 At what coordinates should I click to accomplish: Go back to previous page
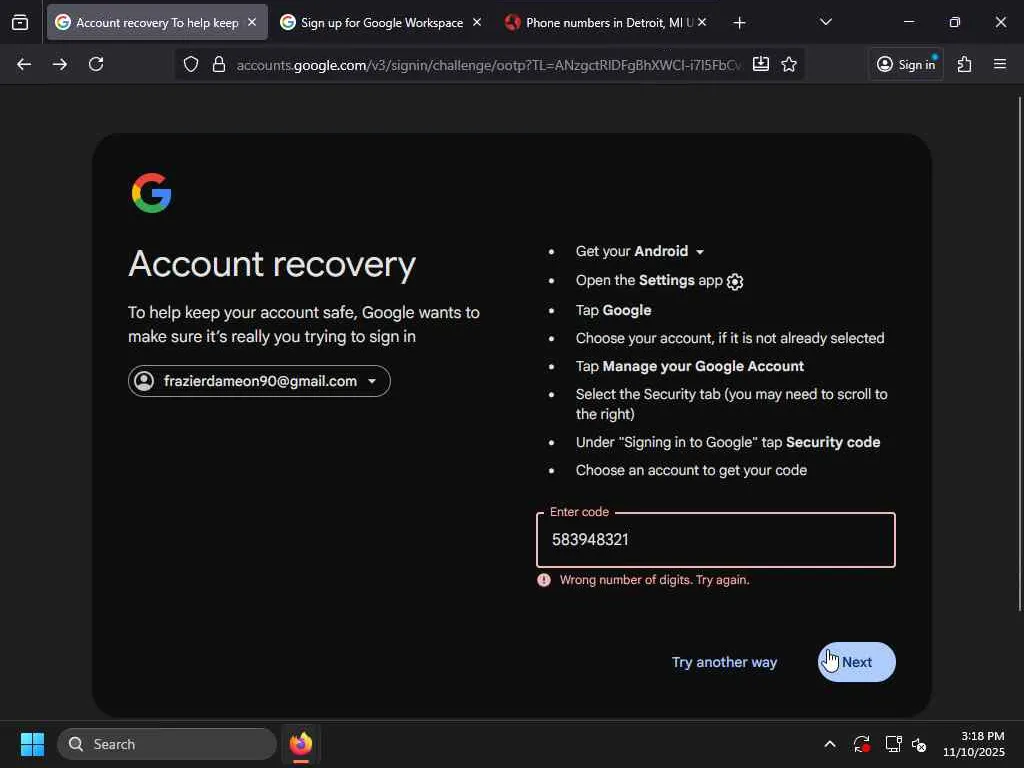(x=24, y=64)
